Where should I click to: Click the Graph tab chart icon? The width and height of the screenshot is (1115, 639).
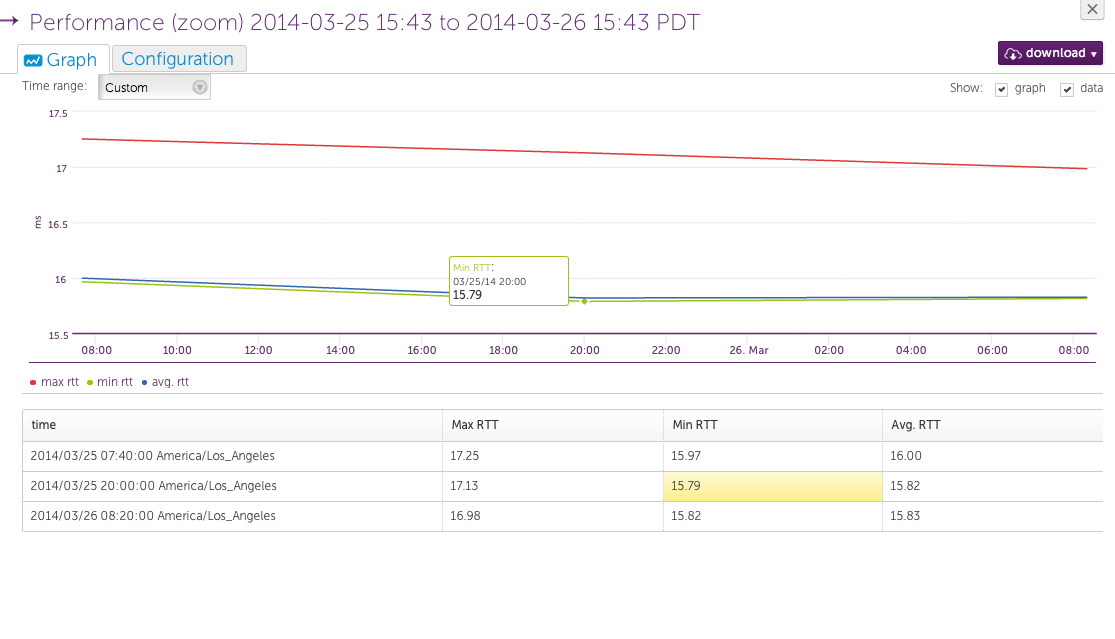click(33, 61)
